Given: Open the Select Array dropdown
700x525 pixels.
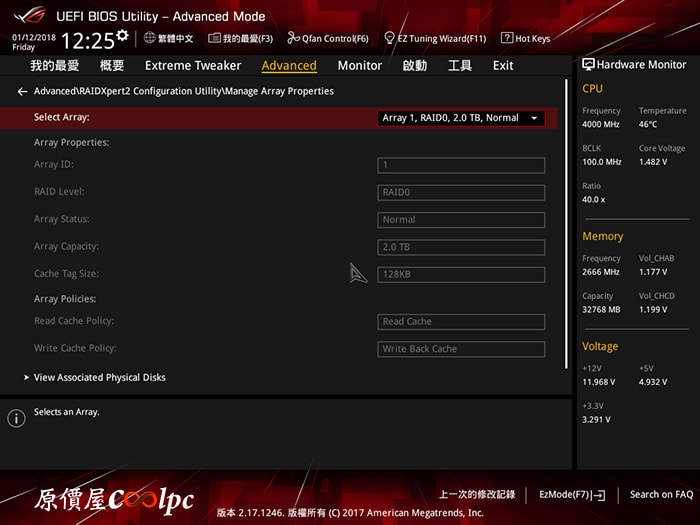Looking at the screenshot, I should (x=461, y=118).
